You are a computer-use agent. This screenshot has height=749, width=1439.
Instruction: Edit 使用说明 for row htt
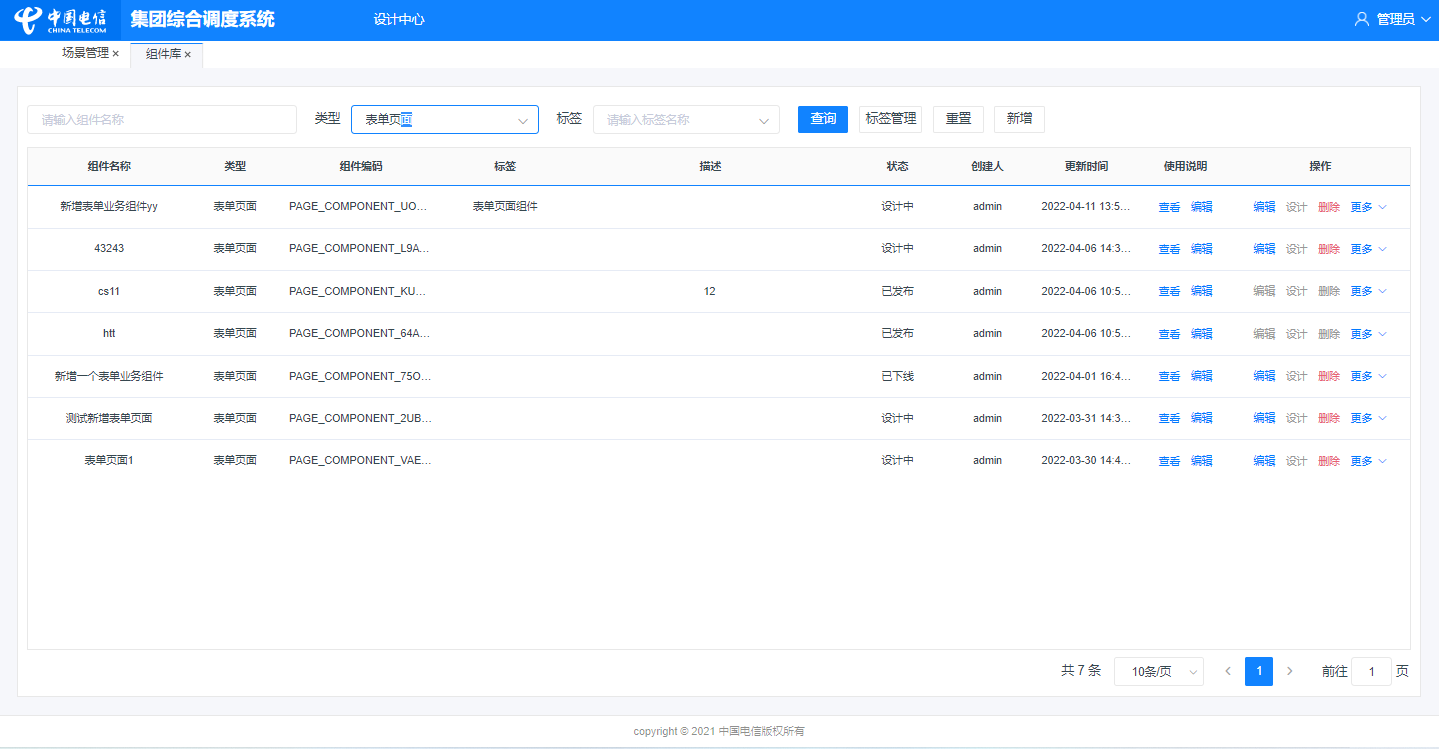pos(1201,334)
